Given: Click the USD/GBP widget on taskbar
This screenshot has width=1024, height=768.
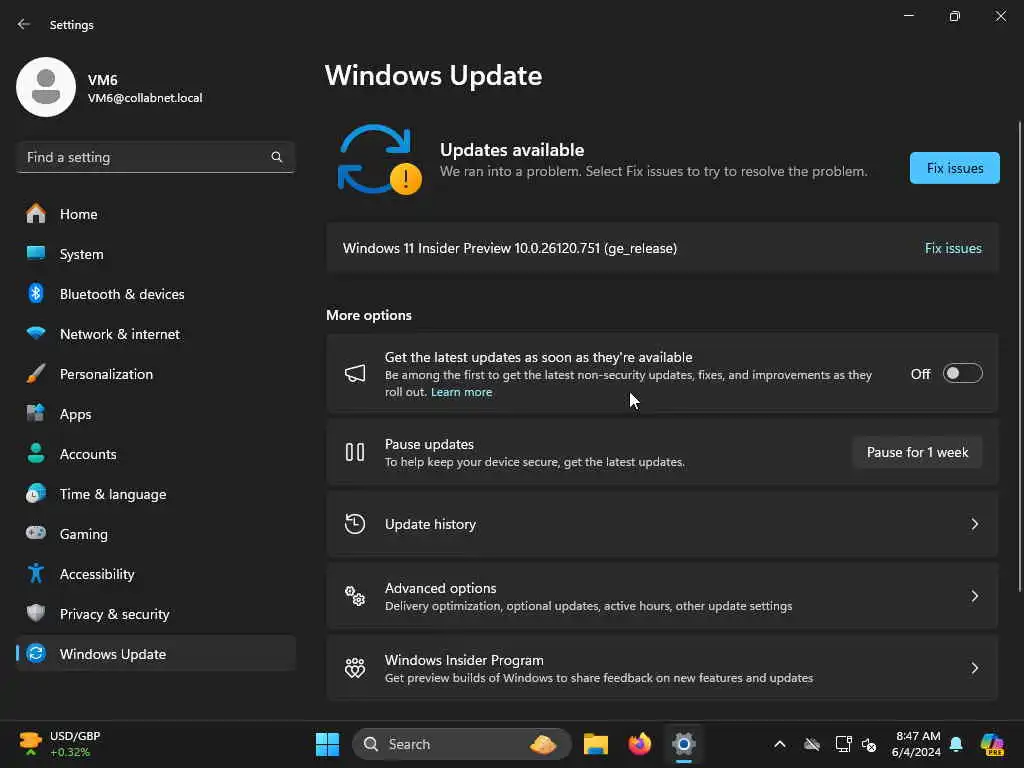Looking at the screenshot, I should click(x=60, y=744).
